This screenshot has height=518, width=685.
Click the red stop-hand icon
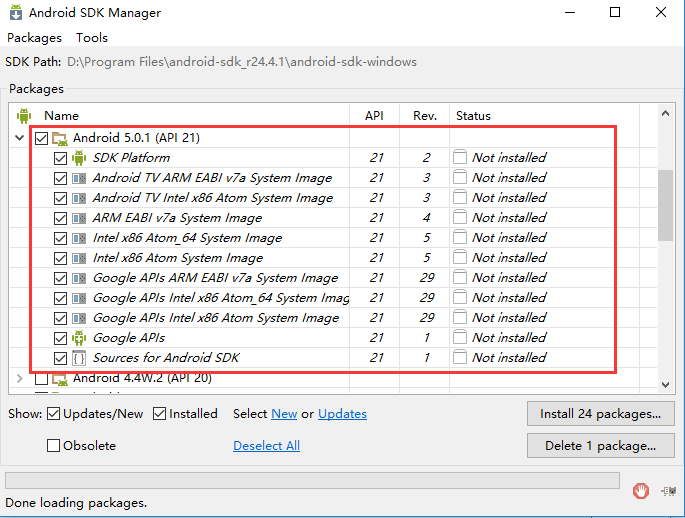click(641, 491)
